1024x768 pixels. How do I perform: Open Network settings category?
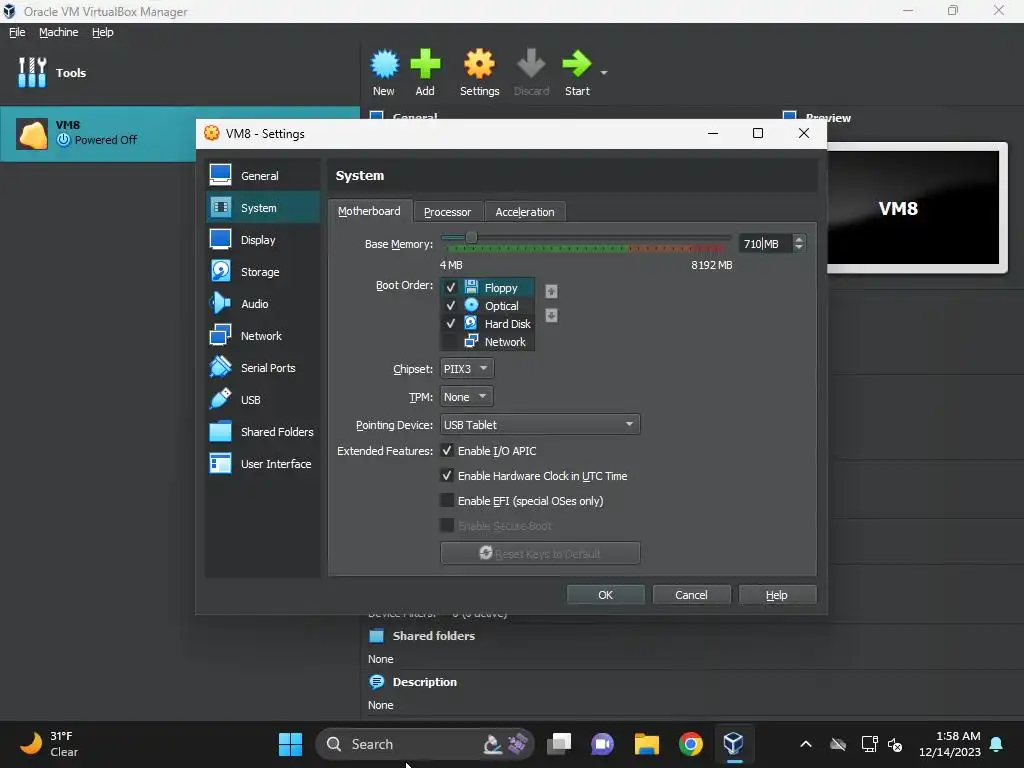click(x=263, y=336)
